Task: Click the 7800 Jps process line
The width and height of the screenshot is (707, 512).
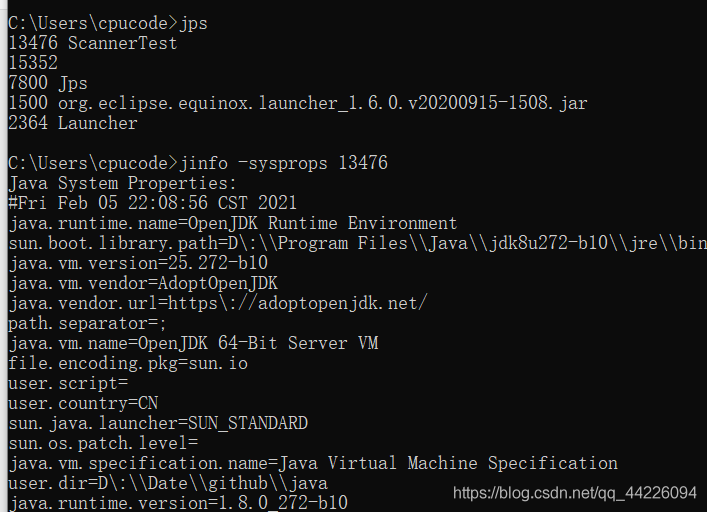Action: tap(48, 83)
